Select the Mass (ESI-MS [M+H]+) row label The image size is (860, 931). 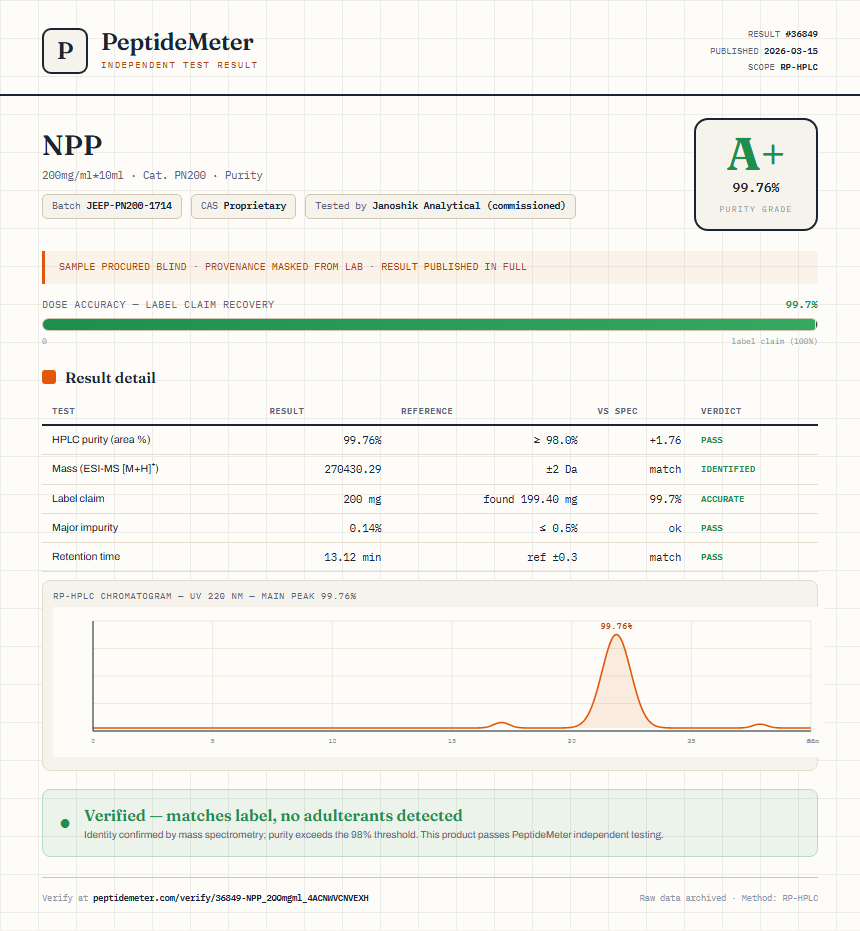tap(105, 468)
